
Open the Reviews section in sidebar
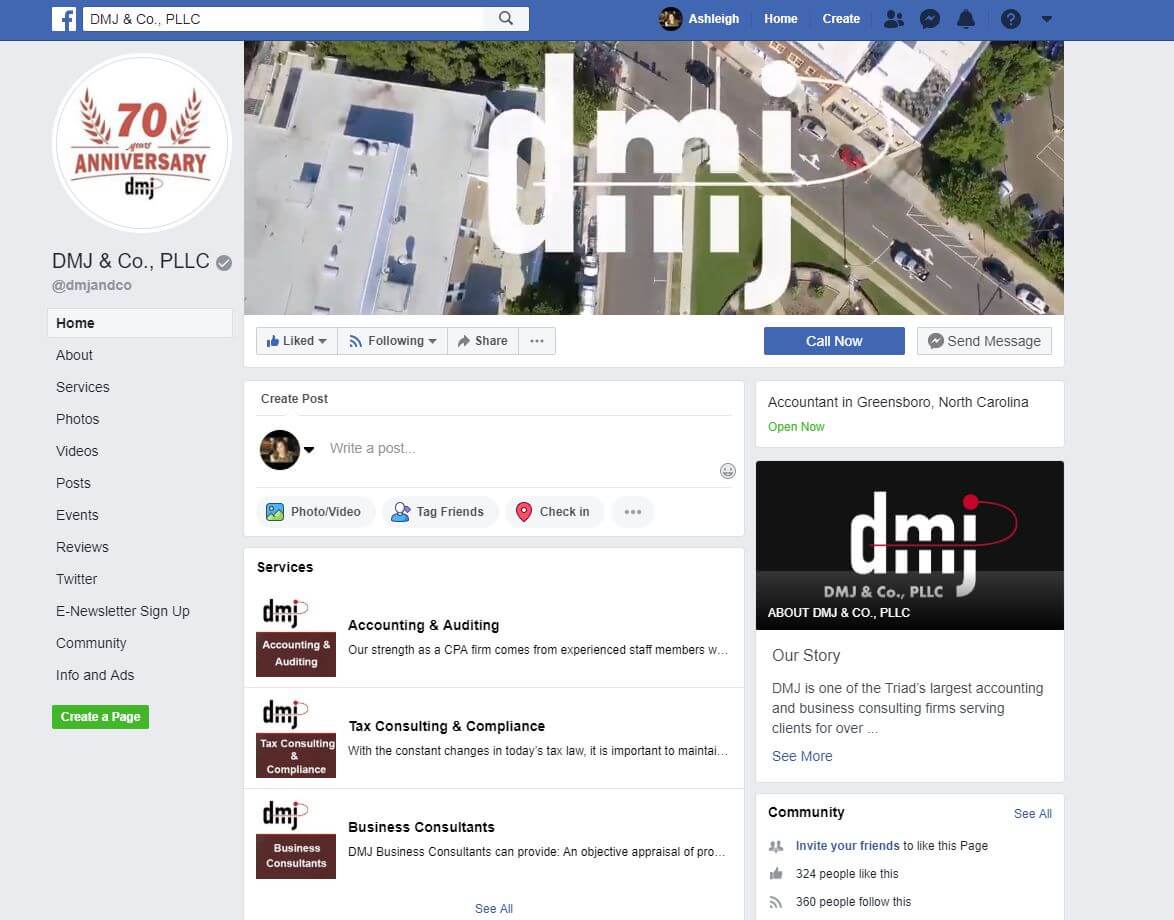tap(82, 547)
